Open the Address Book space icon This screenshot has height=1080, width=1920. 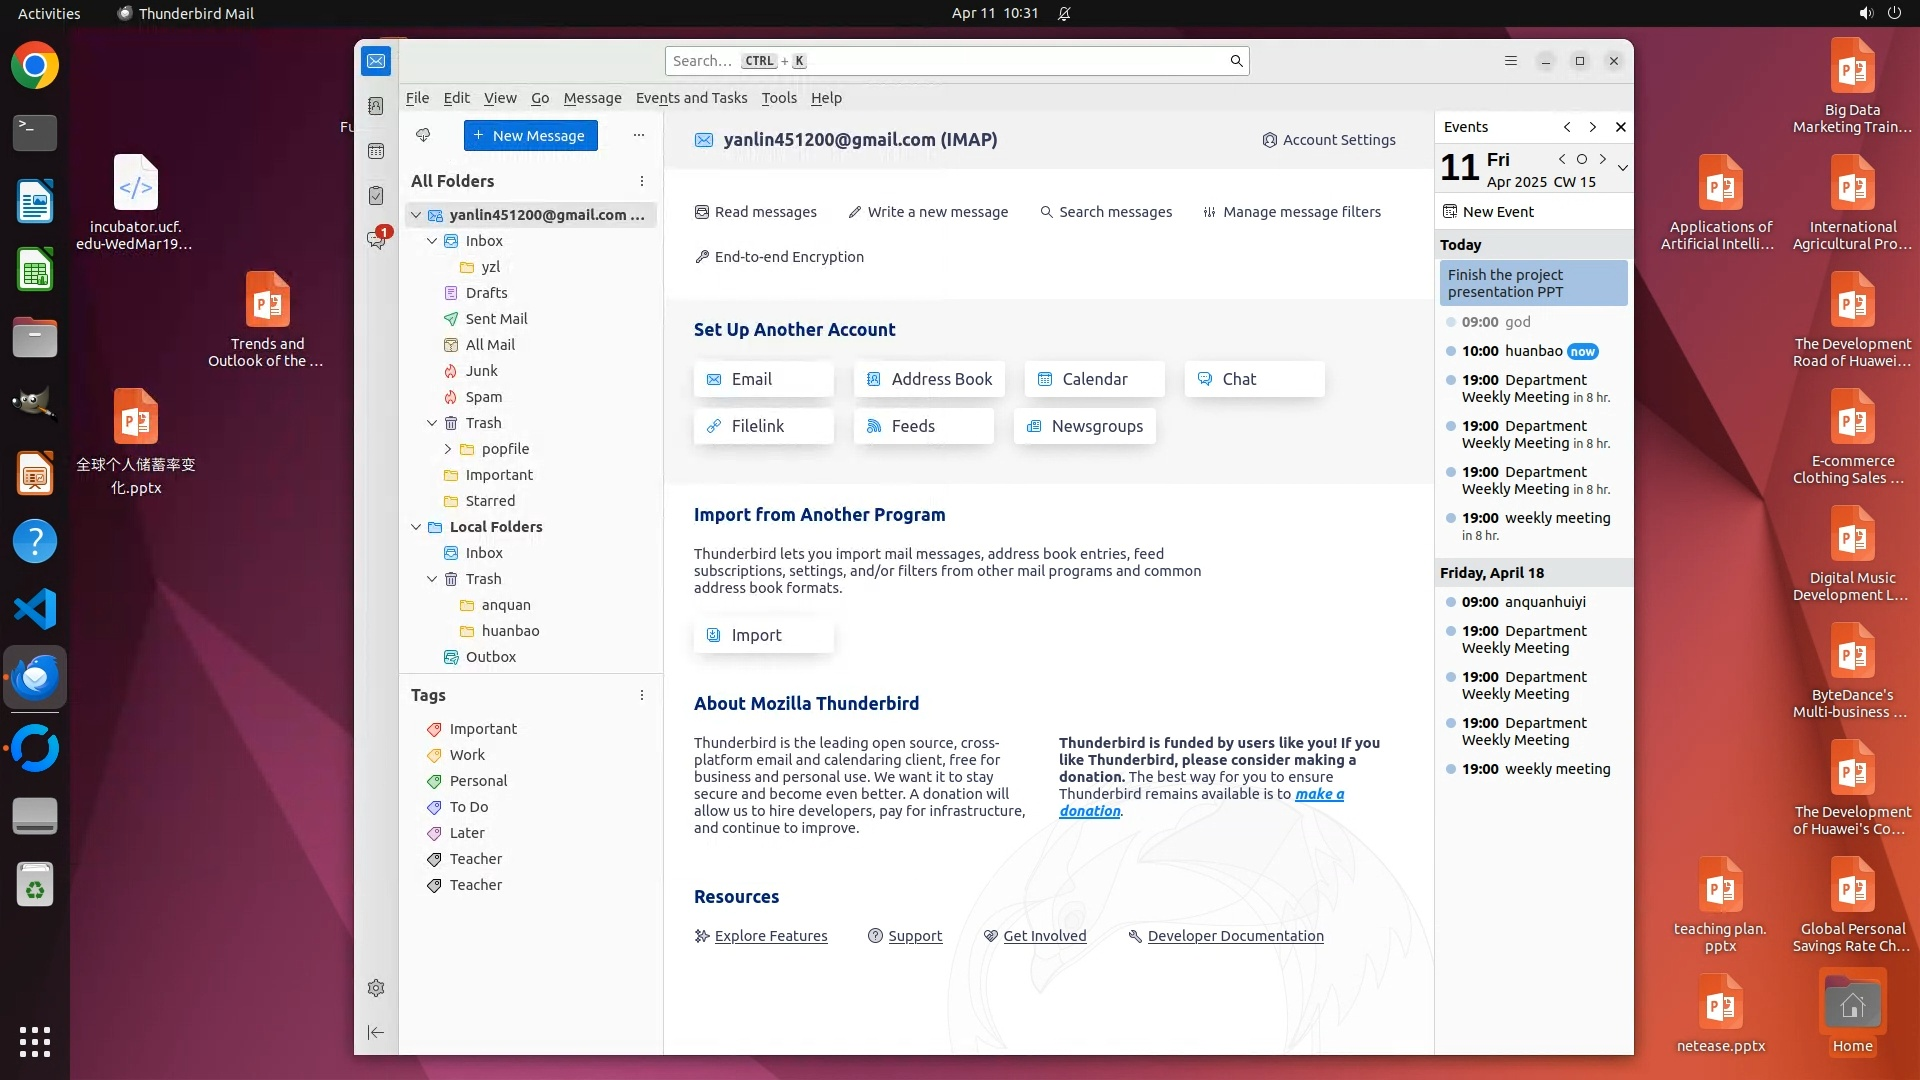pyautogui.click(x=376, y=106)
